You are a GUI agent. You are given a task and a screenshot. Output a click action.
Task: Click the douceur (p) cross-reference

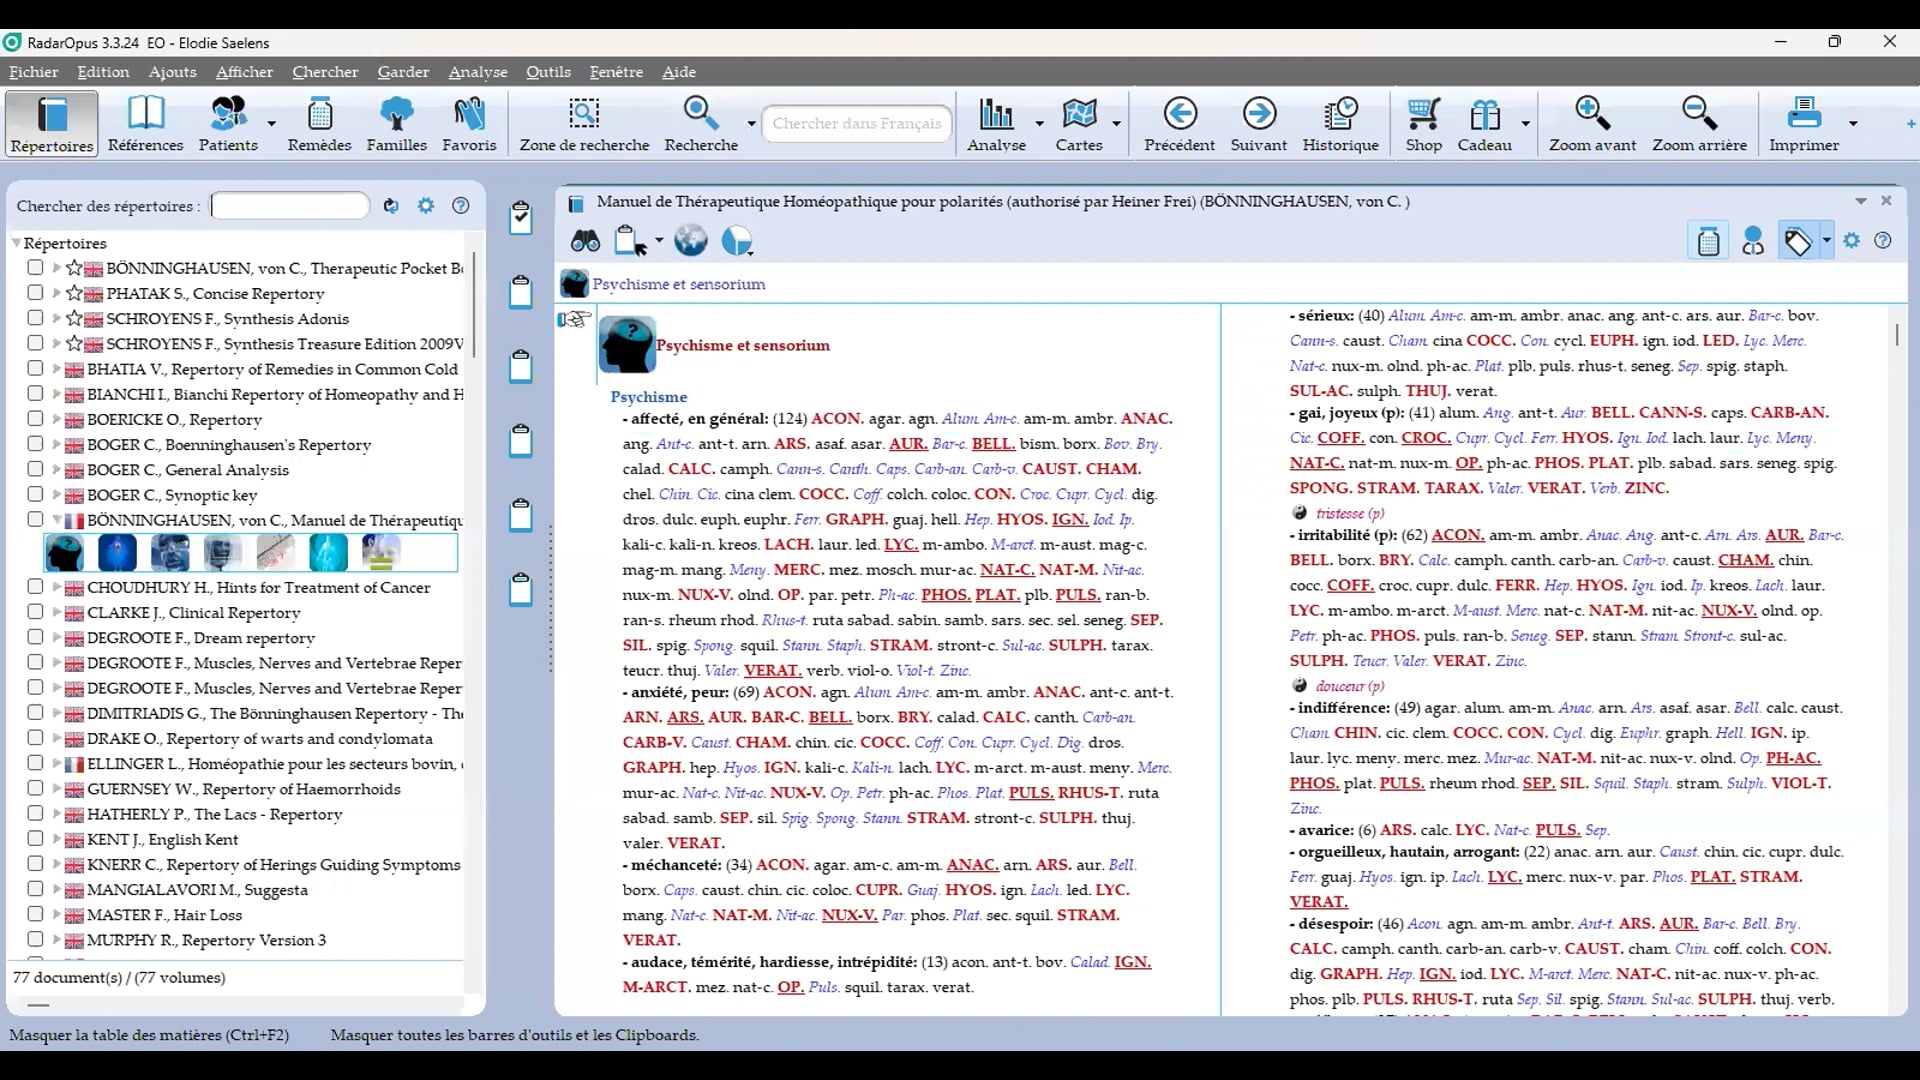pyautogui.click(x=1350, y=686)
